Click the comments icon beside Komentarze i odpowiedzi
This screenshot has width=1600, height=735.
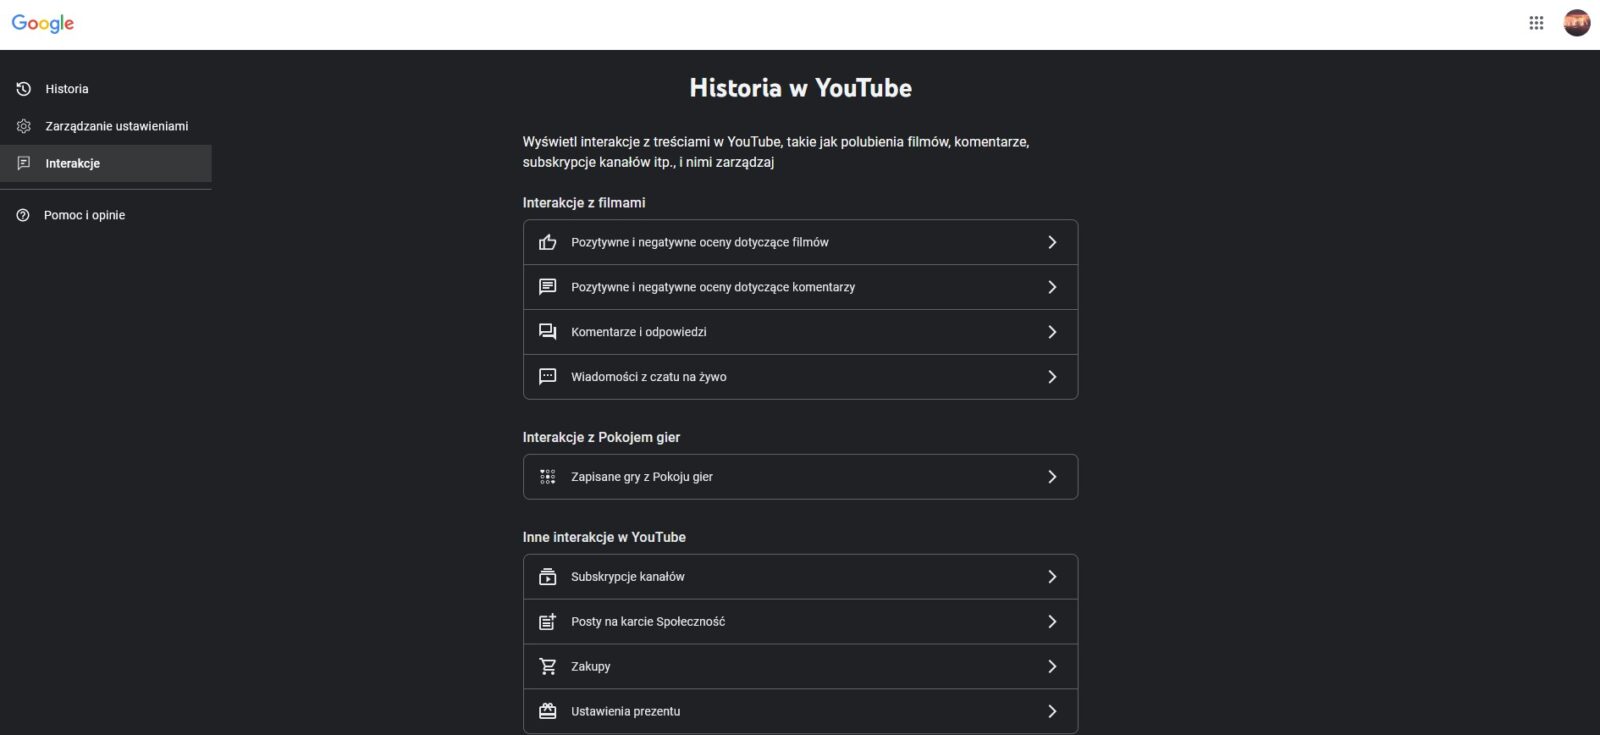(547, 331)
